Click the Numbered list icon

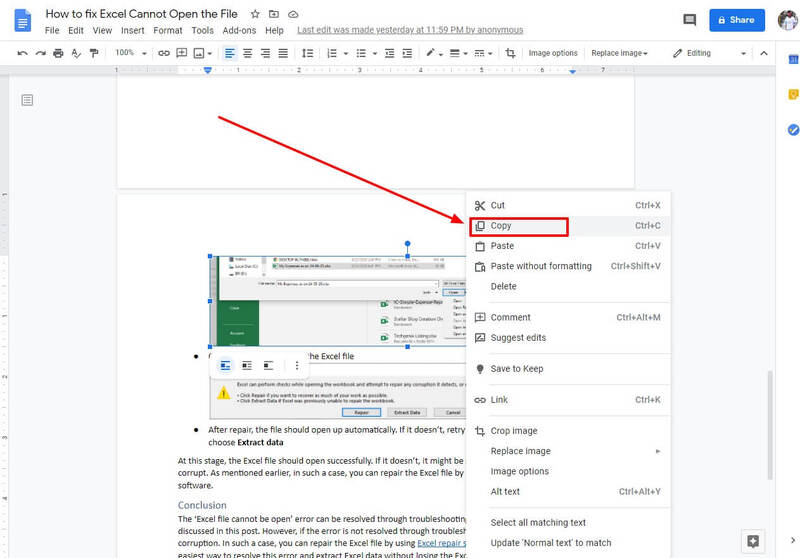(x=332, y=53)
